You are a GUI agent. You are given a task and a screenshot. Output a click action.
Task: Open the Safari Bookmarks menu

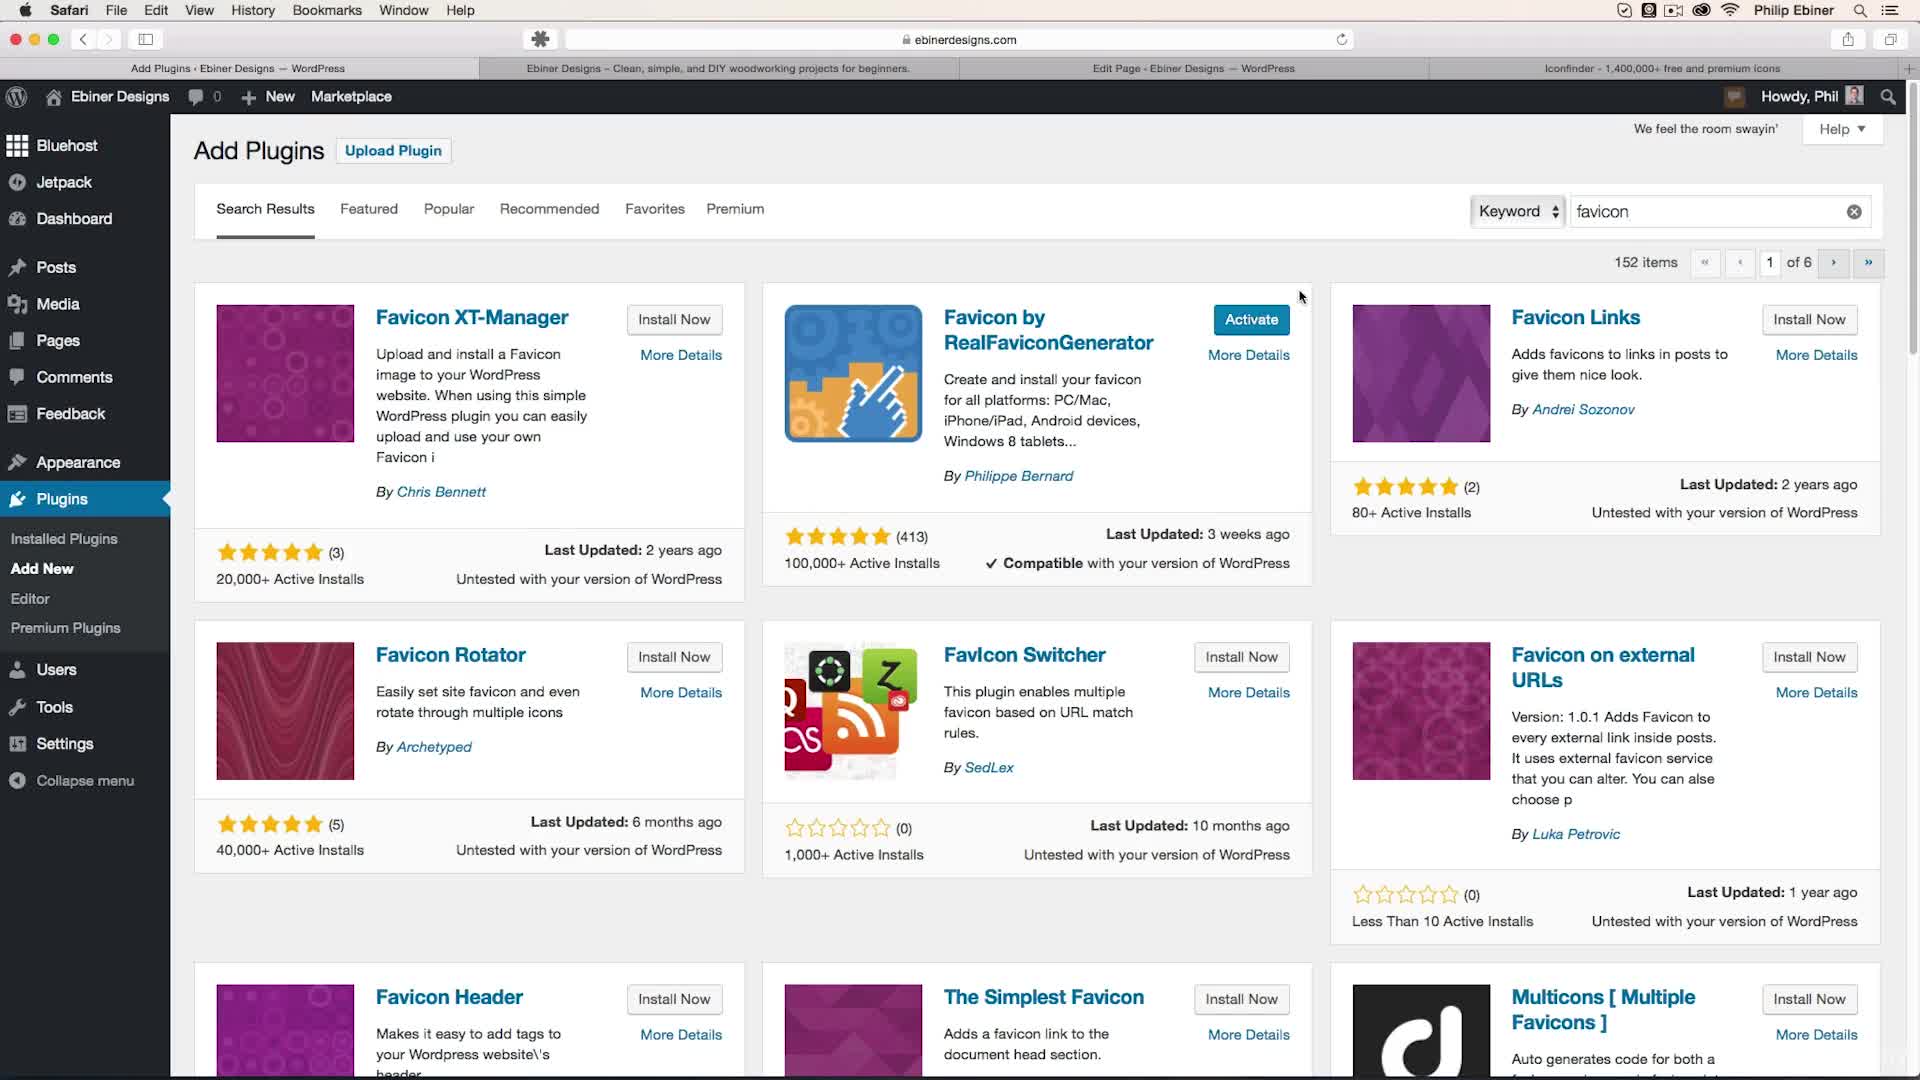click(327, 10)
